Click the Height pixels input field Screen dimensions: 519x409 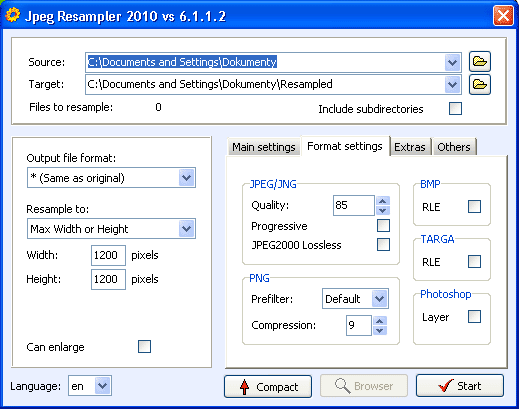(108, 279)
